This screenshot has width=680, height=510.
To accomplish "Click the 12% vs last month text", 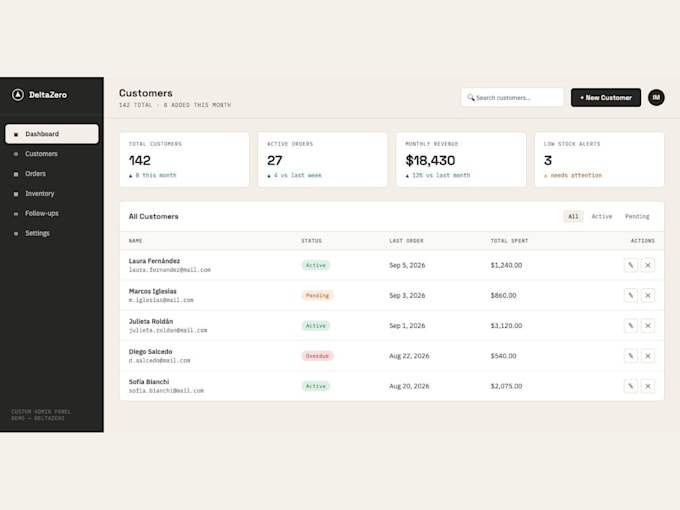I will point(438,175).
